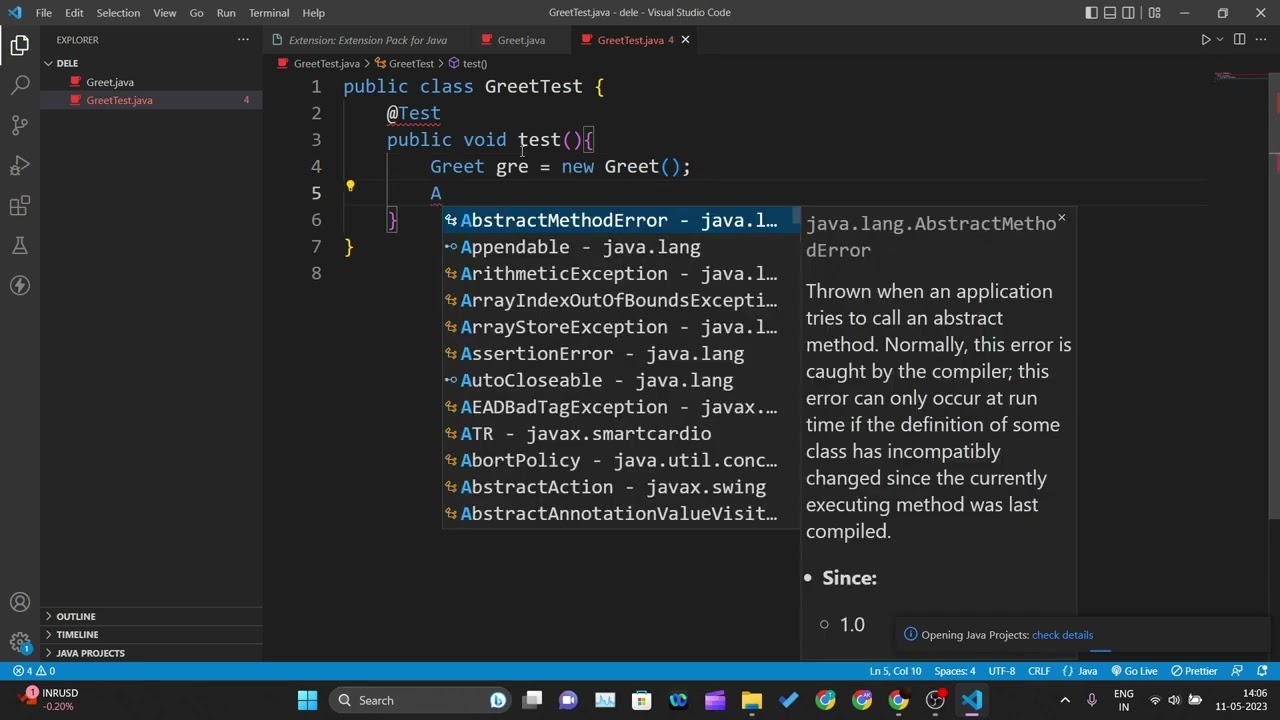Switch to the Extension Pack for Java tab
The image size is (1280, 720).
(x=366, y=40)
